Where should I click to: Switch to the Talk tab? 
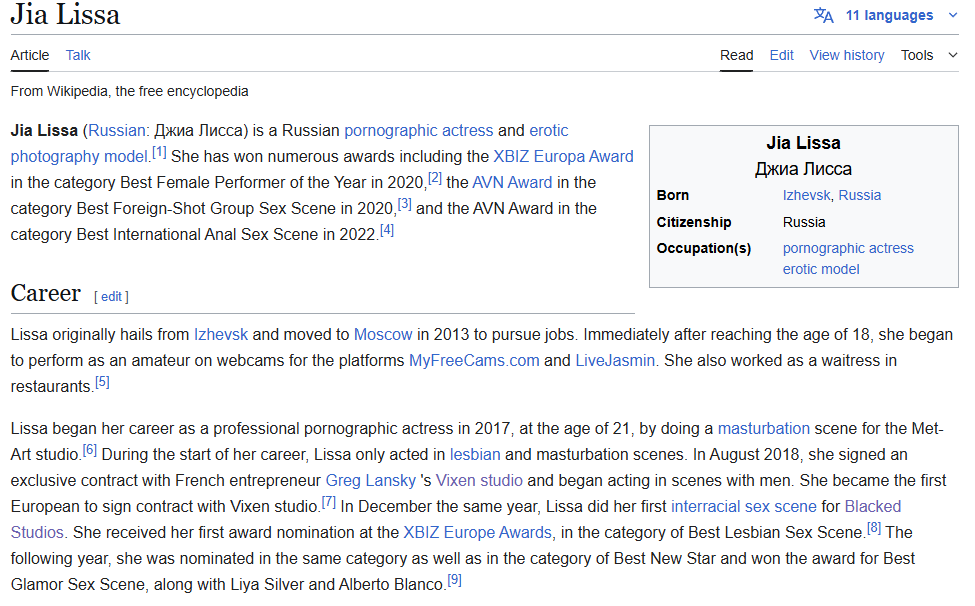(x=78, y=55)
